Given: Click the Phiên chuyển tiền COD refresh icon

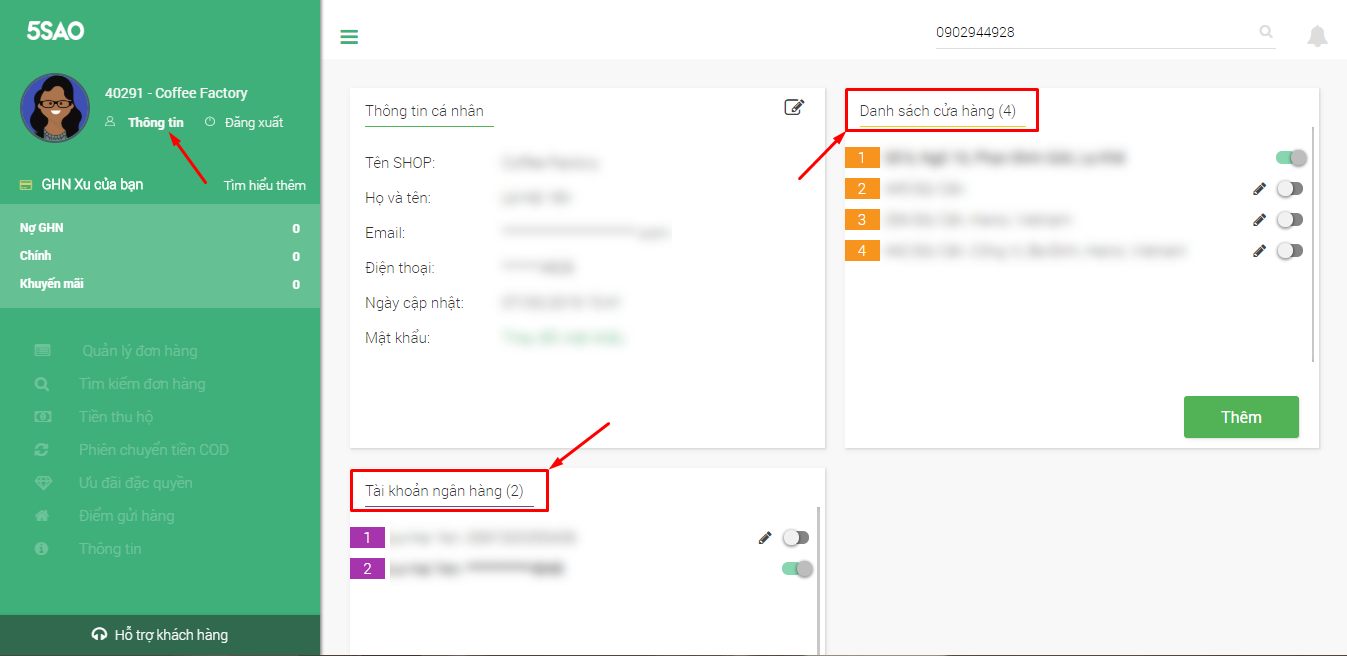Looking at the screenshot, I should tap(41, 450).
